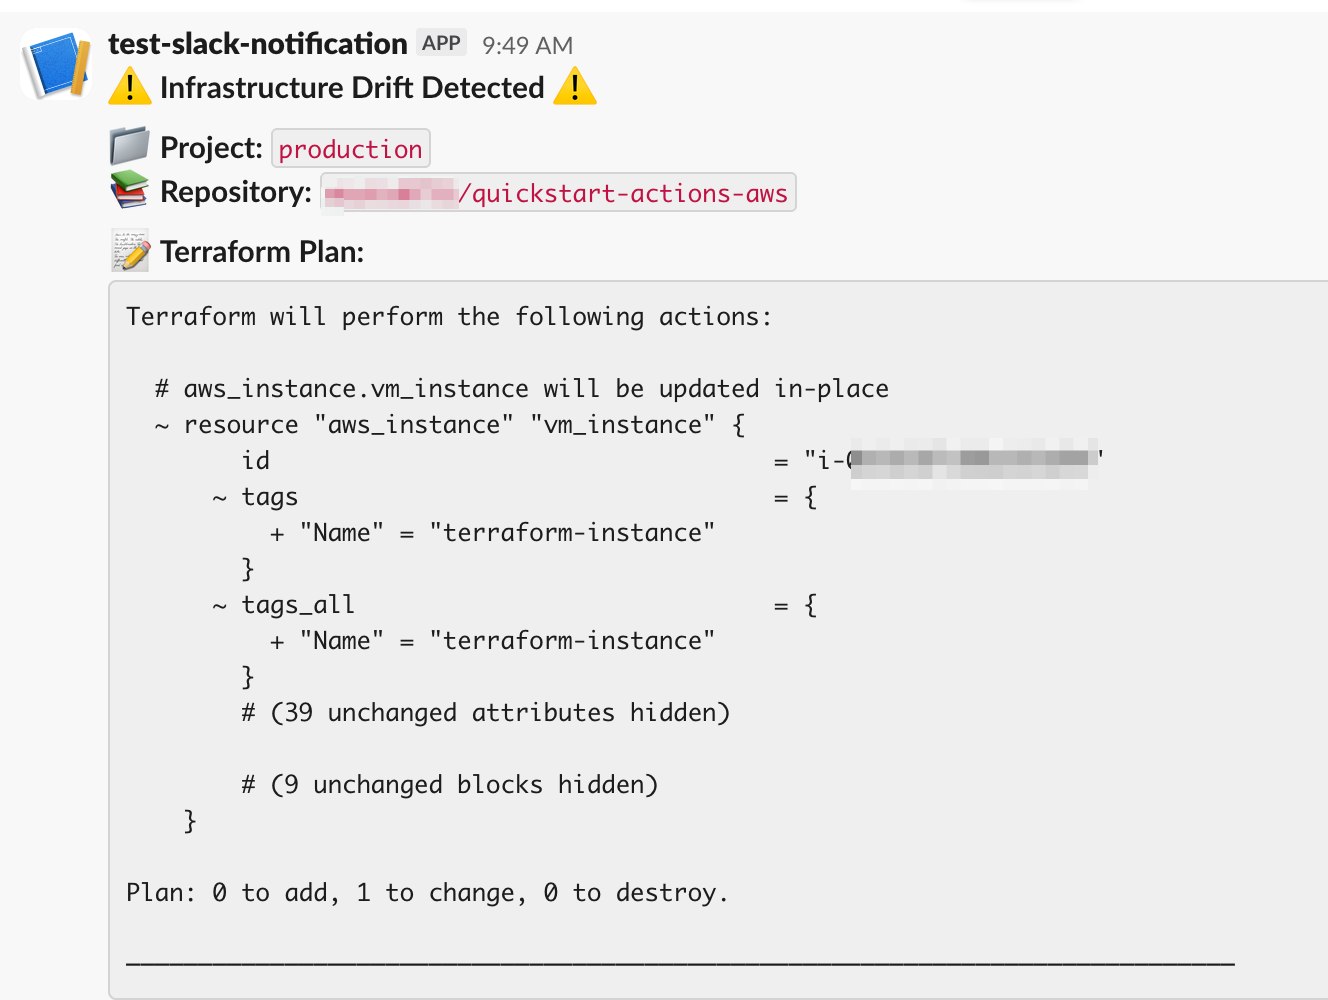
Task: Click the Plan summary line in the code block
Action: click(x=427, y=892)
